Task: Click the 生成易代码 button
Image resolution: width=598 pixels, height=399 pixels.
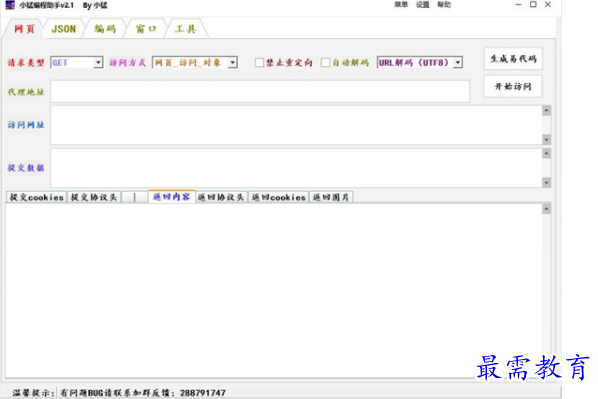Action: coord(513,59)
